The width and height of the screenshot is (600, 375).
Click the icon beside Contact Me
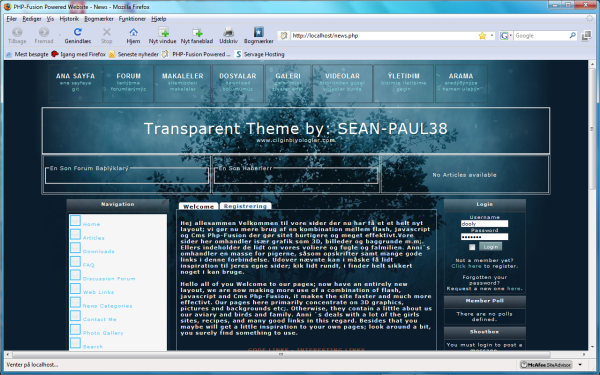tap(75, 316)
